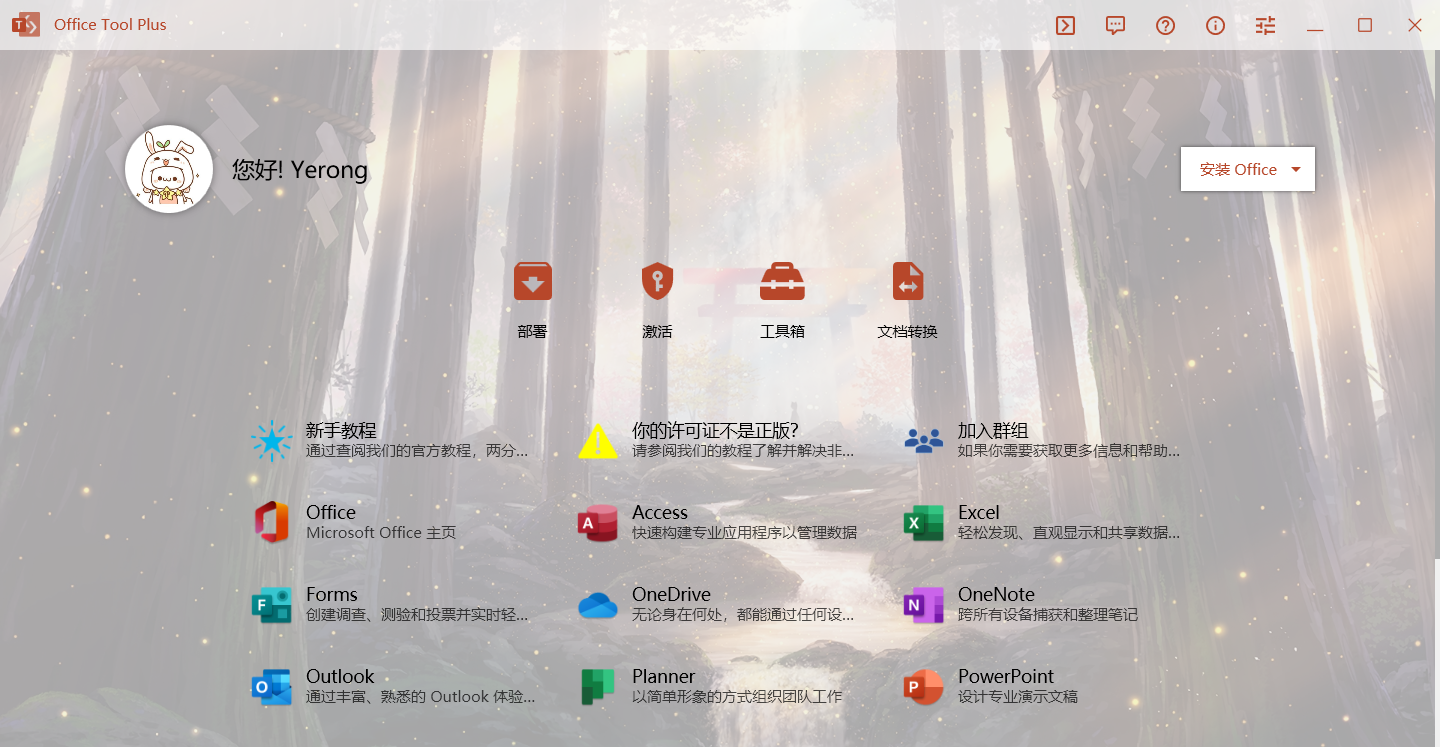The height and width of the screenshot is (747, 1440).
Task: Click the 激活 (Activate) shield icon
Action: pos(657,282)
